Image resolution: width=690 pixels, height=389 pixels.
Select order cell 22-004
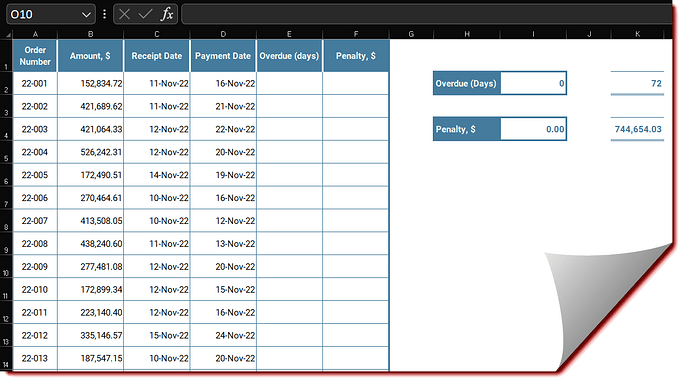tap(35, 152)
